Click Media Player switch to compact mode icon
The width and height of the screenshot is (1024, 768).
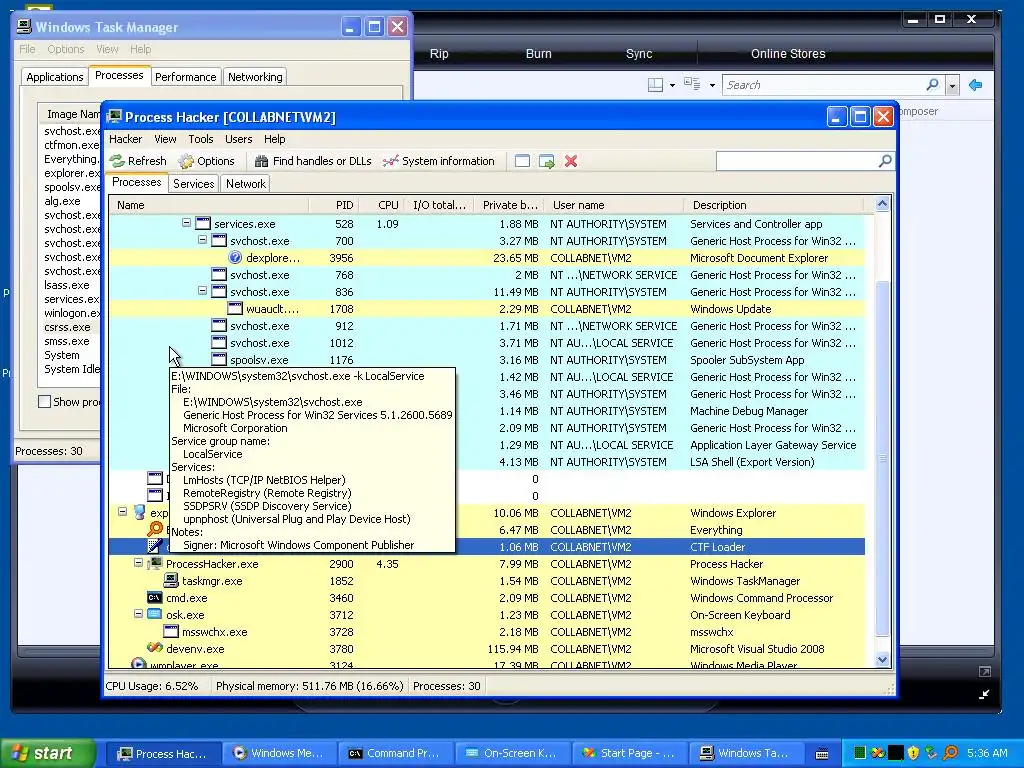point(984,694)
